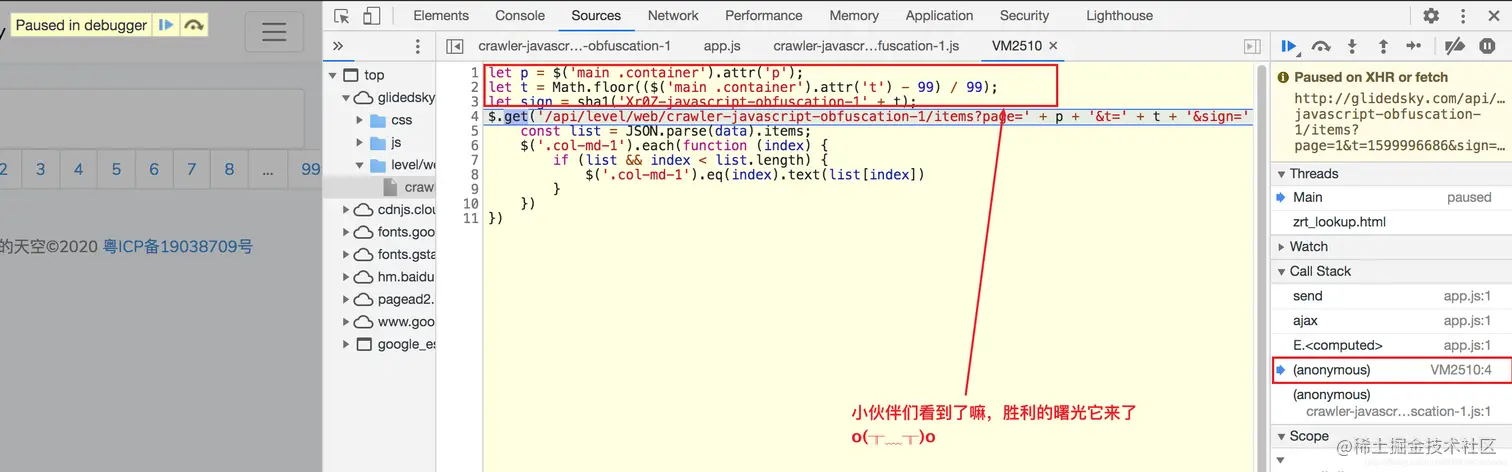Step over using the page overlay arrow icon

click(x=194, y=25)
